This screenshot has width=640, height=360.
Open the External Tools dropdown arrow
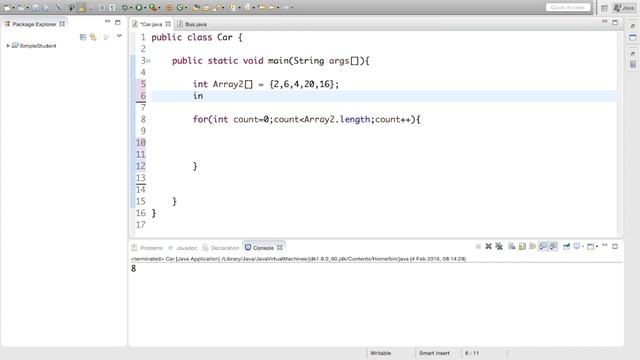[x=159, y=8]
